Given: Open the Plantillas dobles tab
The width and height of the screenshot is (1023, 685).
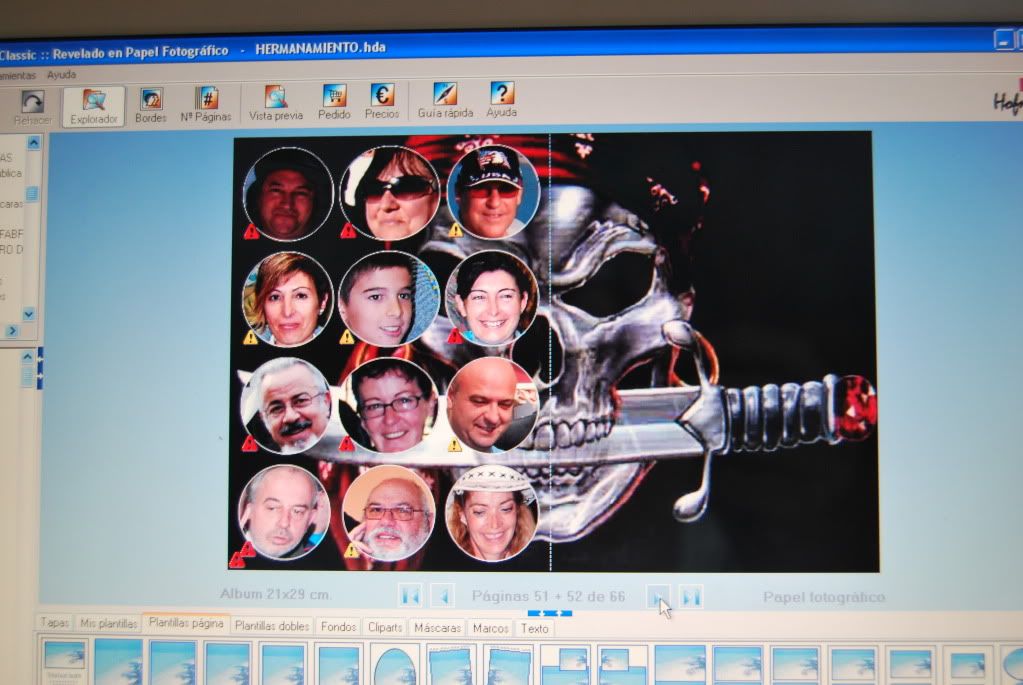Looking at the screenshot, I should pyautogui.click(x=271, y=626).
